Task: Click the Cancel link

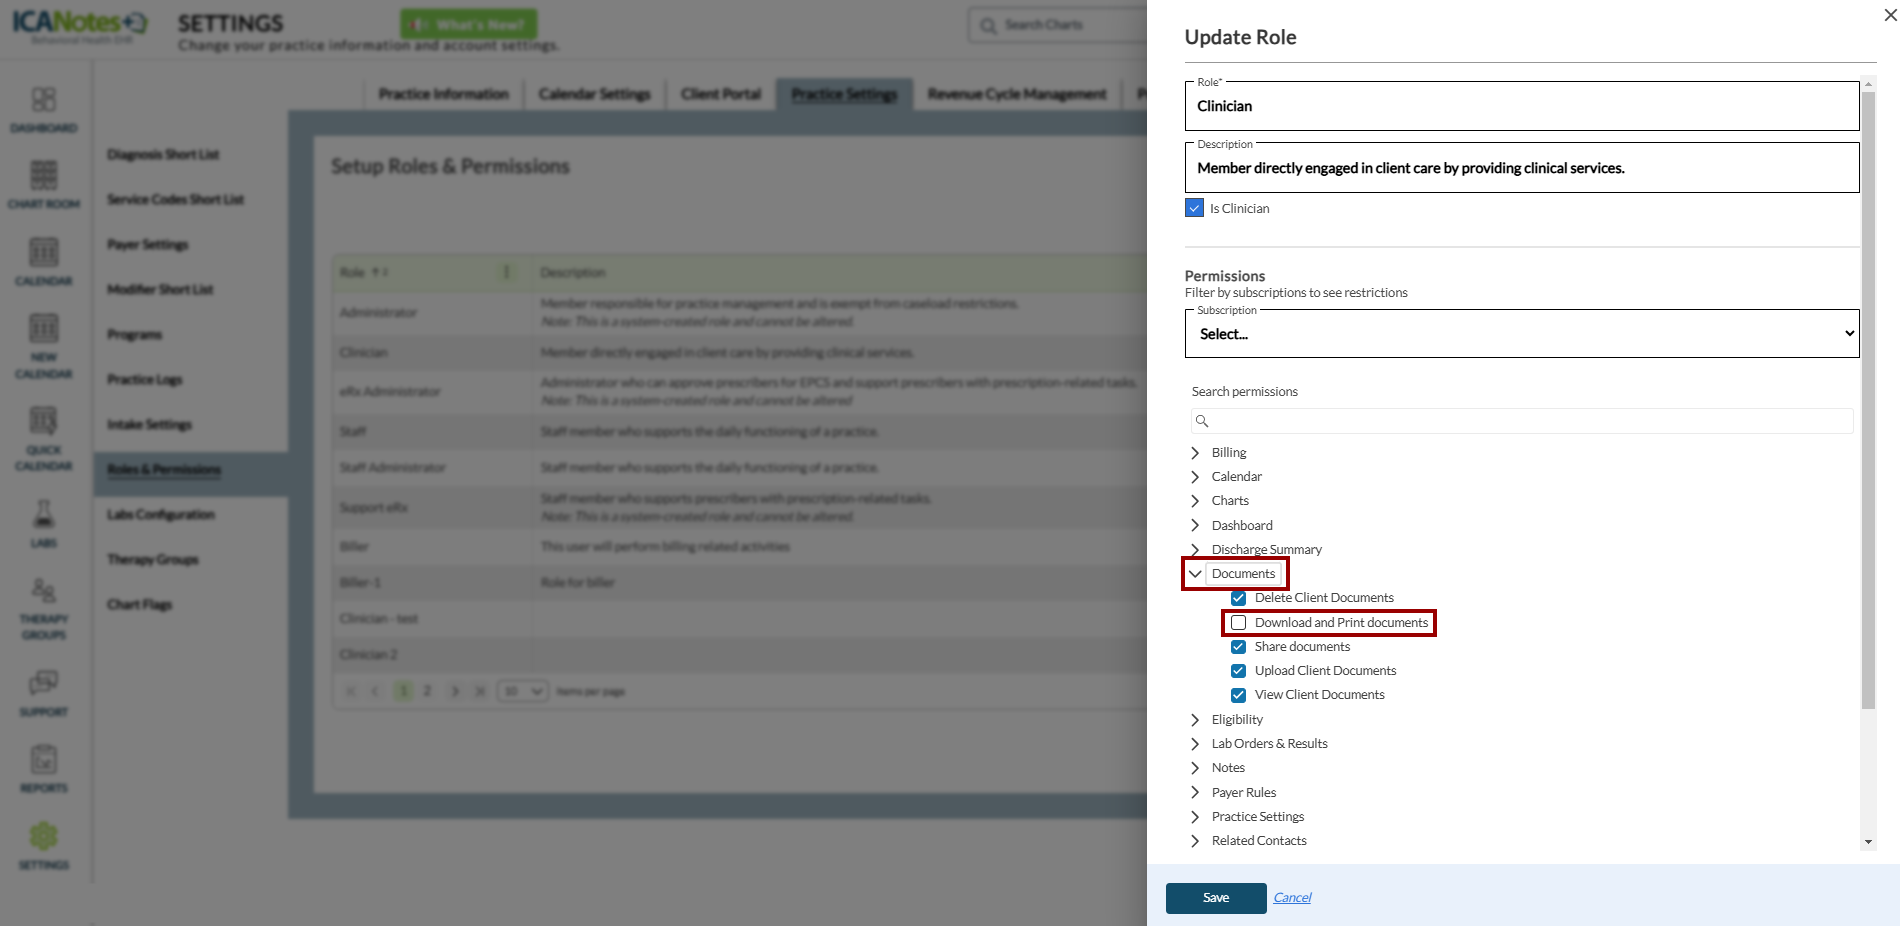Action: click(1292, 898)
